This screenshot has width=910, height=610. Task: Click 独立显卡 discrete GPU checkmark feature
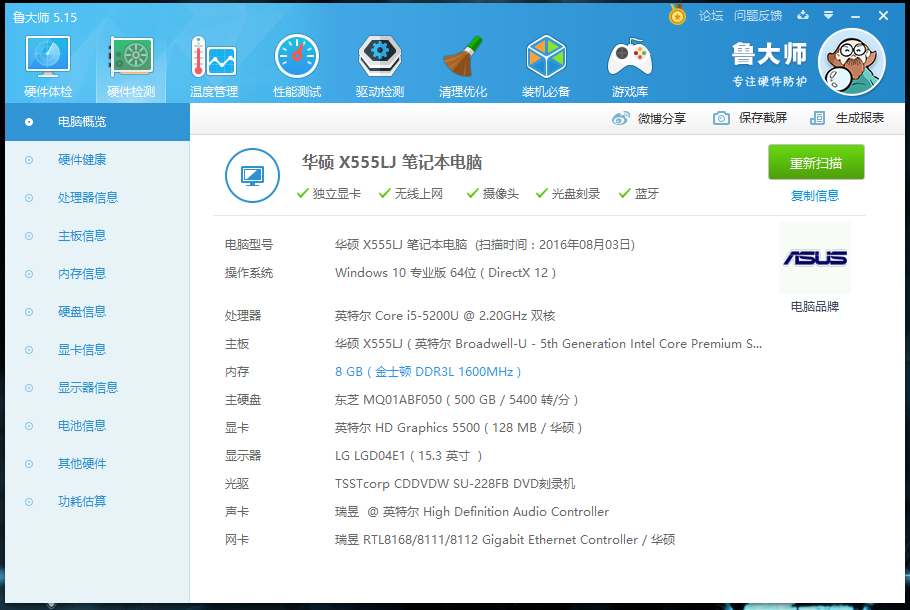point(328,194)
